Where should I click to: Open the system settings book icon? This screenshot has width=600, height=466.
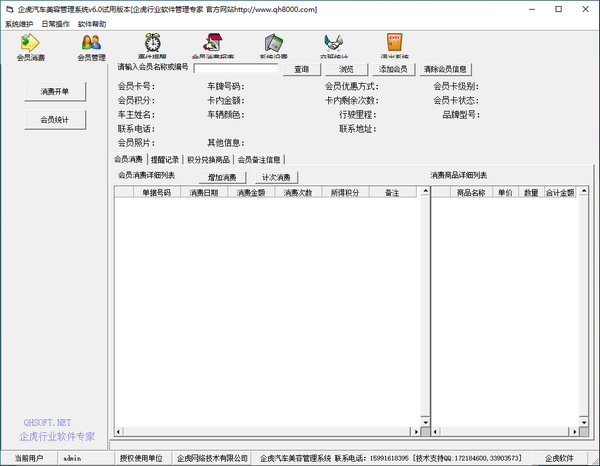[x=274, y=45]
